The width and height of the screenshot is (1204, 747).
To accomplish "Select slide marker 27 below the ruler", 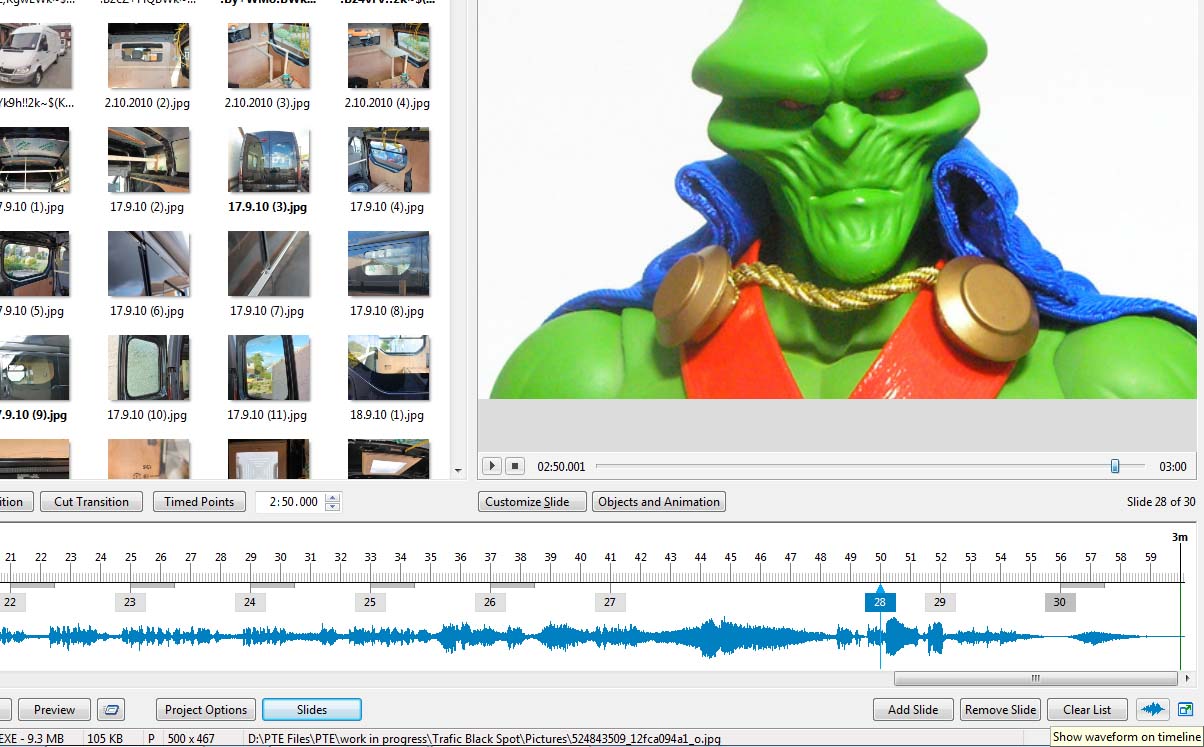I will (x=610, y=602).
